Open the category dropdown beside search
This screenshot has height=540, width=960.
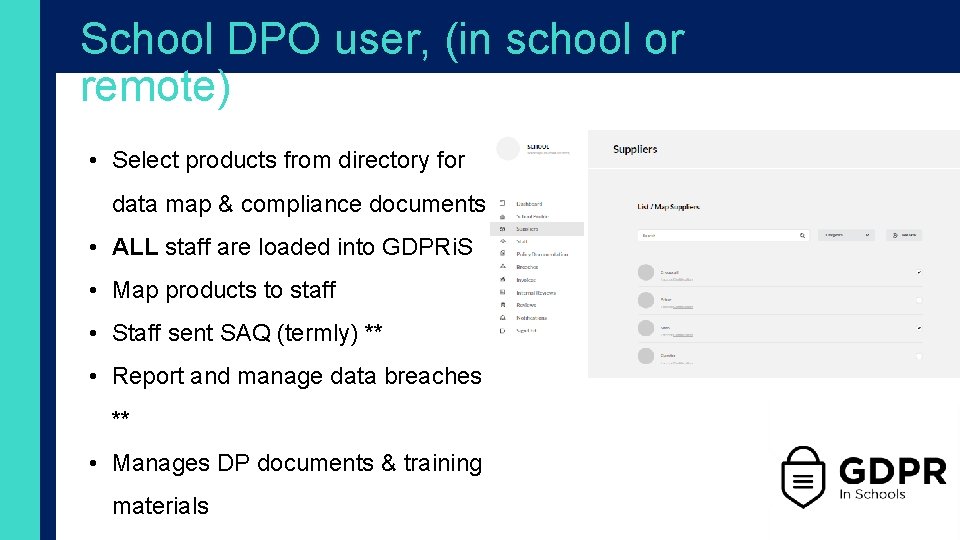846,235
